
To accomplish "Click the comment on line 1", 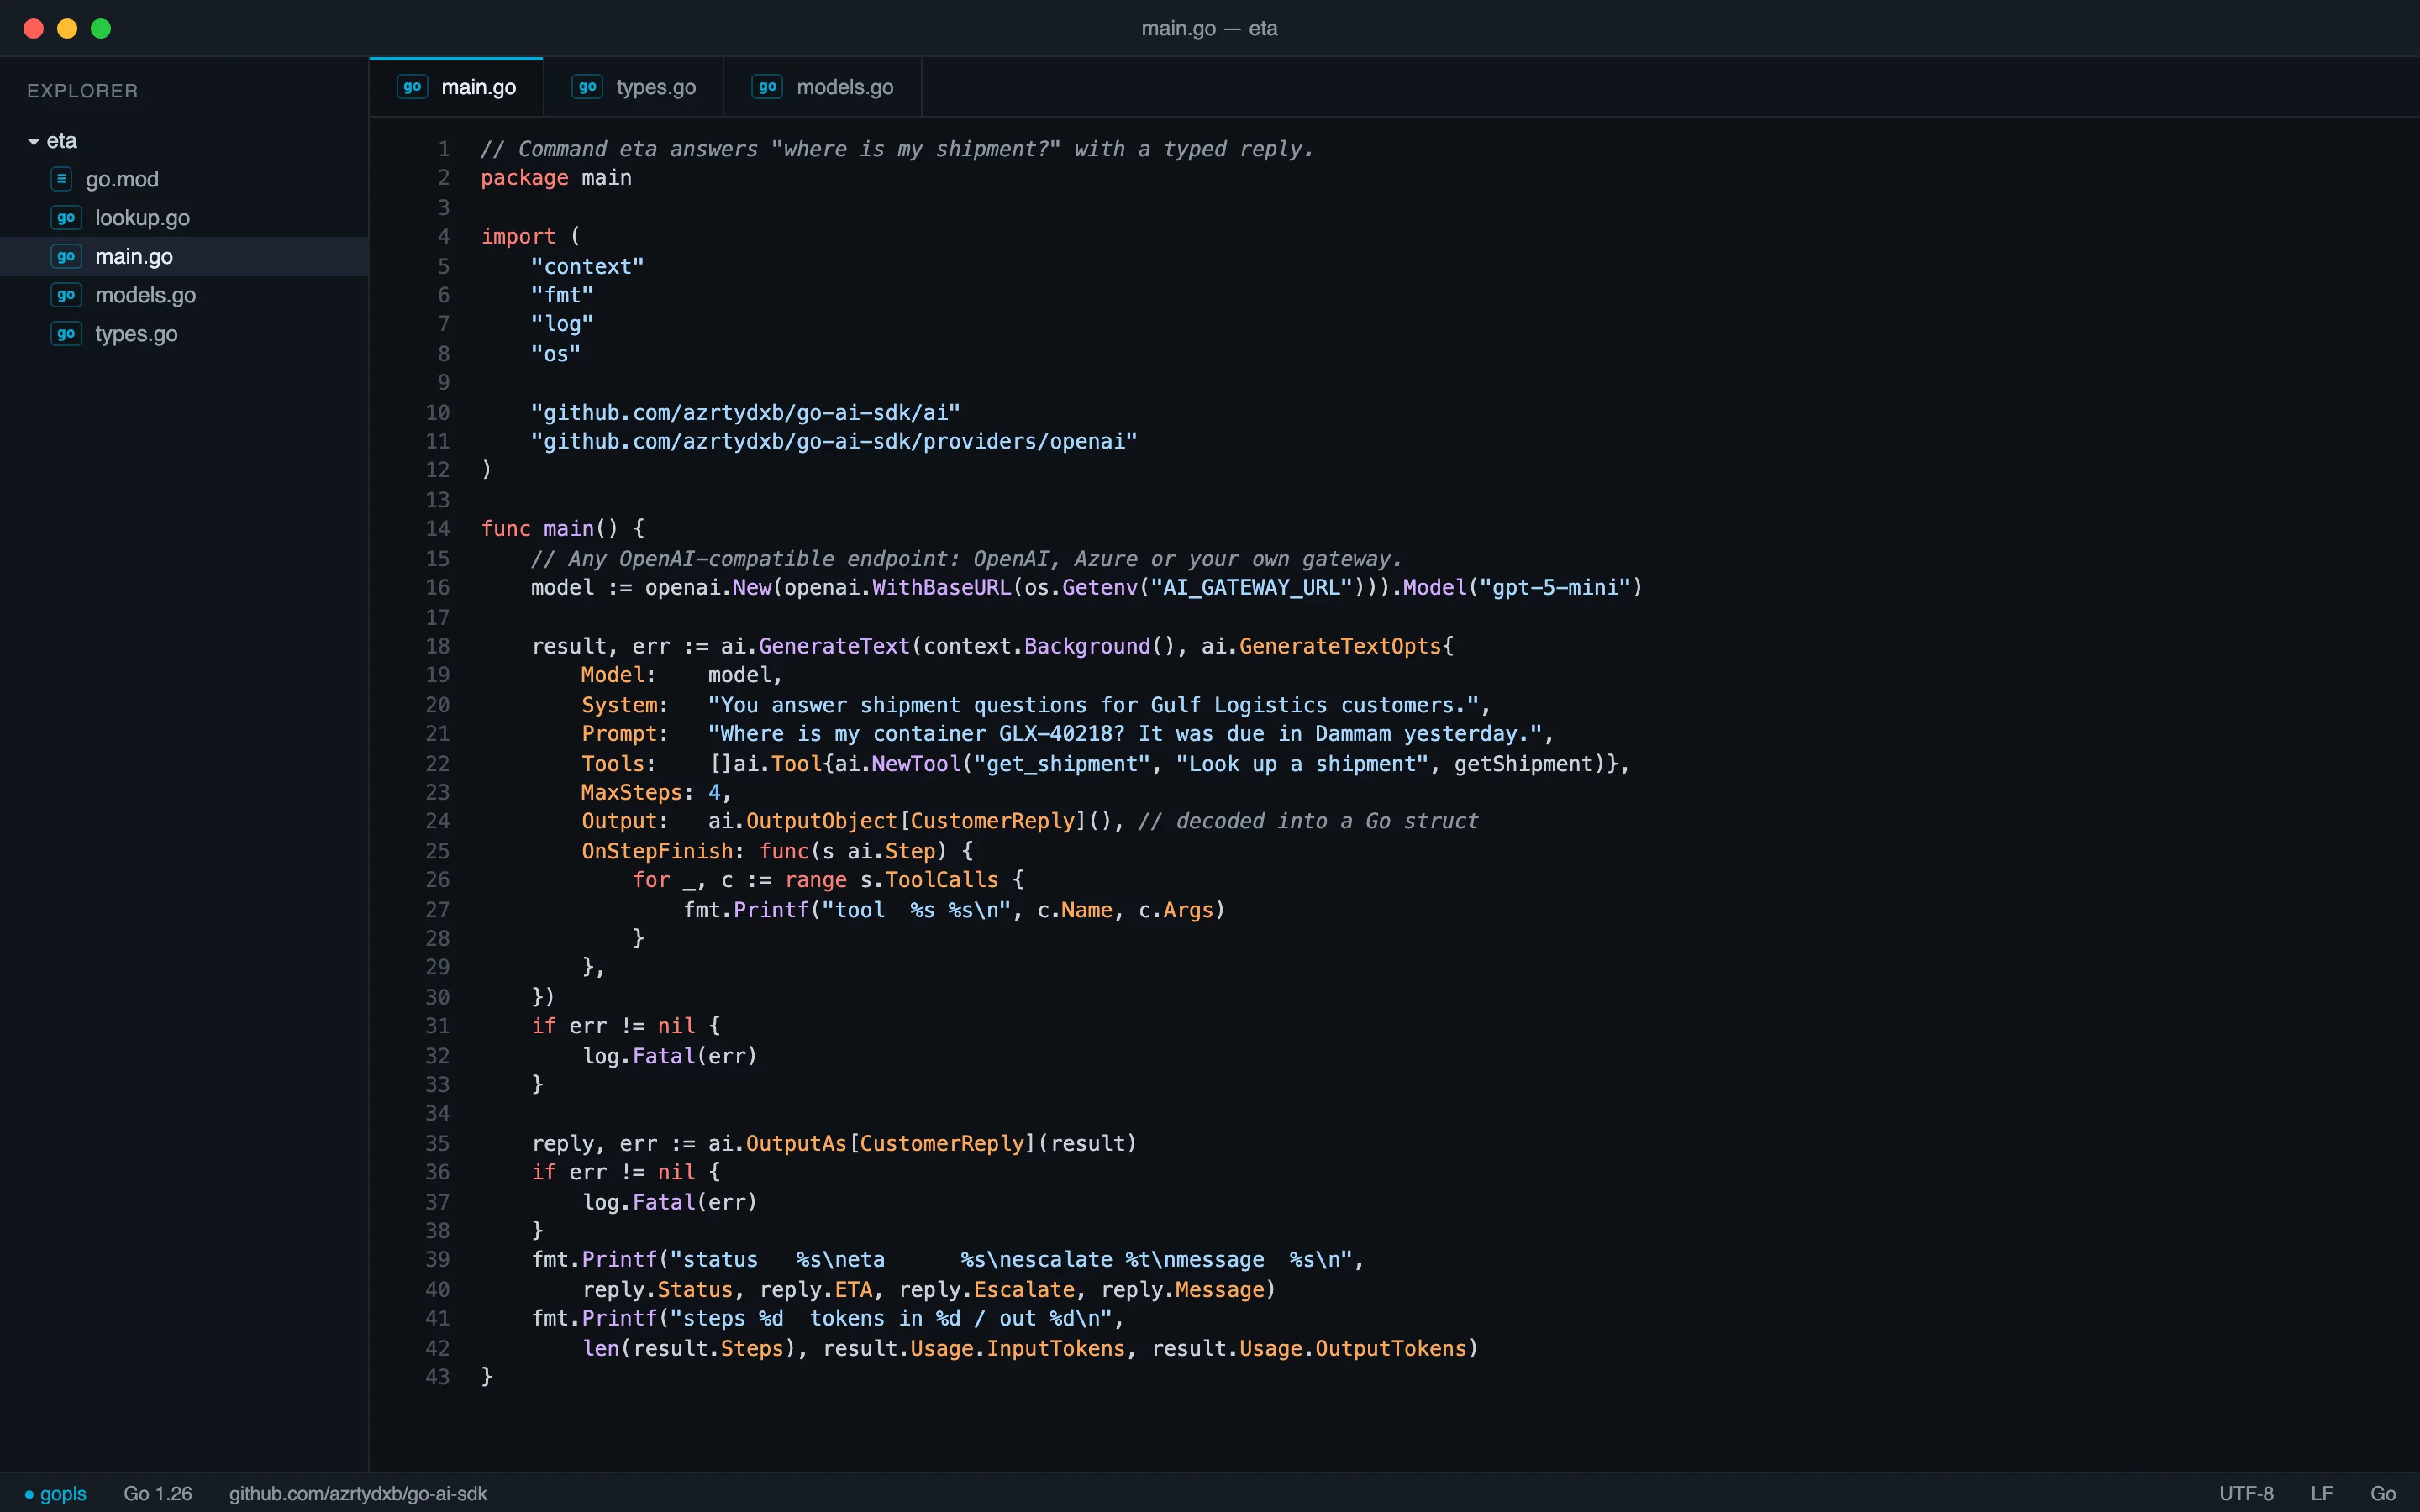I will (897, 149).
